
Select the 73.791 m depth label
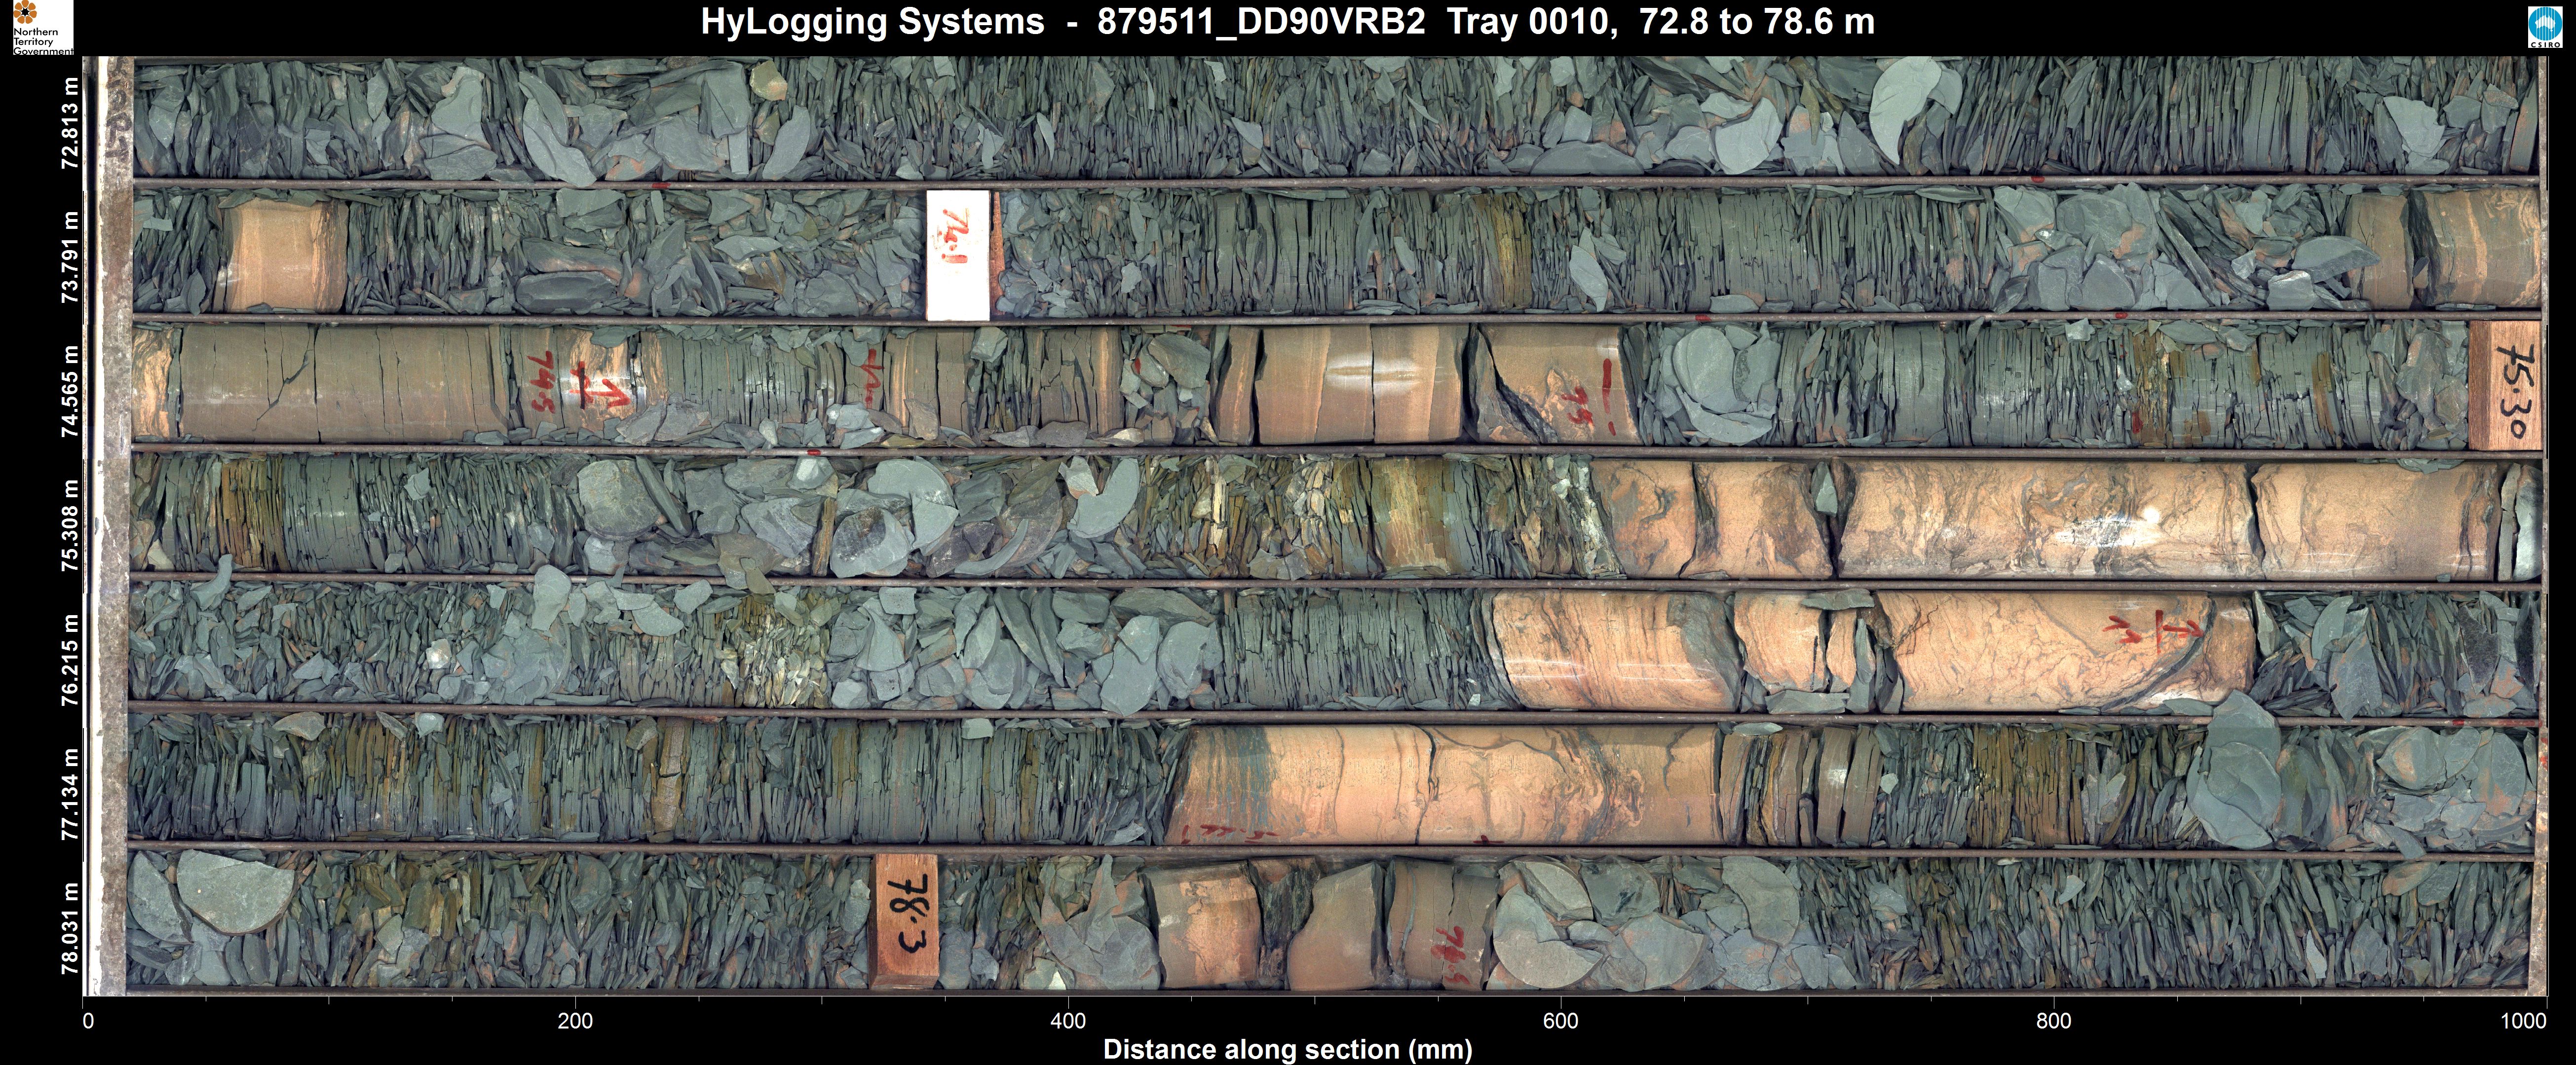coord(70,257)
